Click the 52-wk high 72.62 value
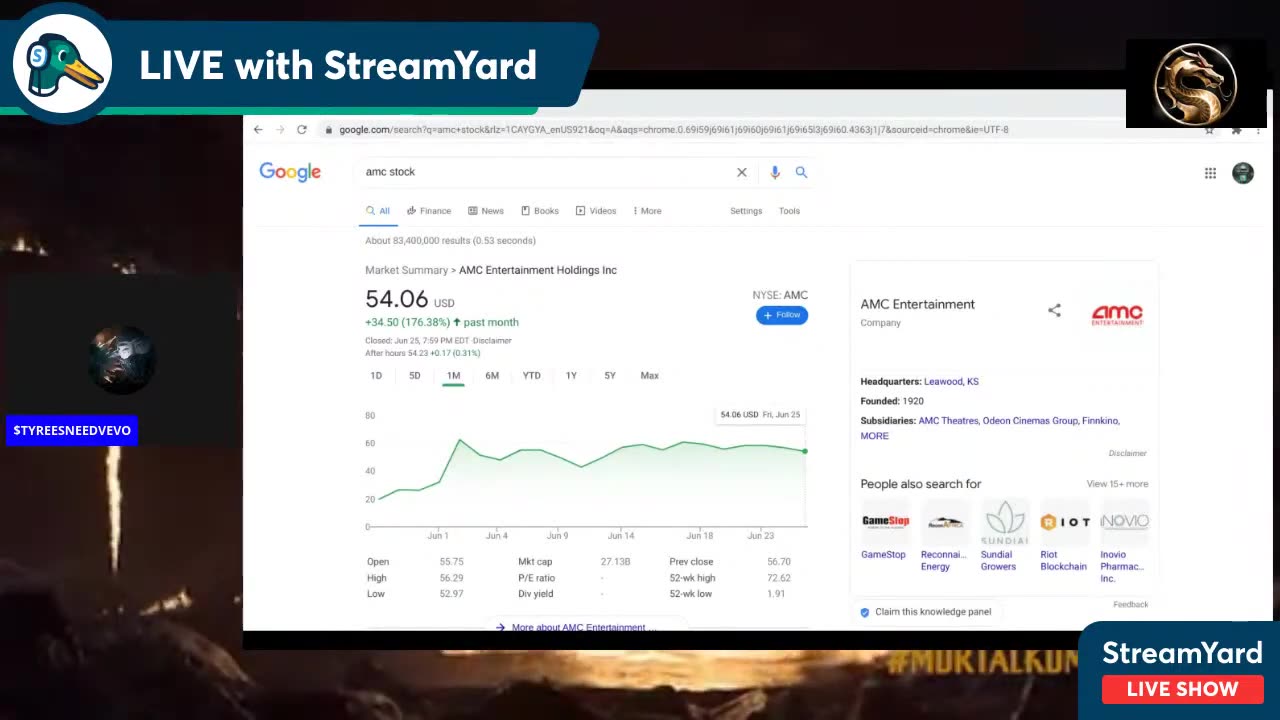Viewport: 1280px width, 720px height. pos(778,578)
